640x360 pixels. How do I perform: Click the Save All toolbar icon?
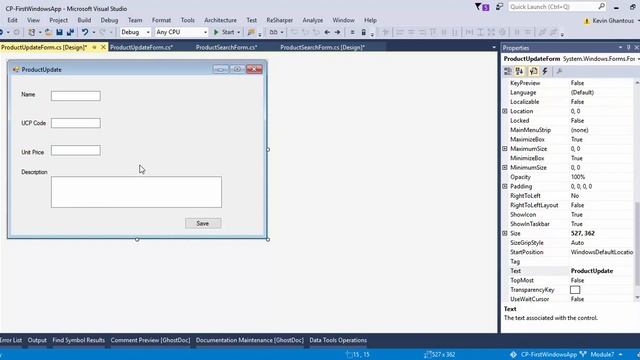click(x=70, y=32)
